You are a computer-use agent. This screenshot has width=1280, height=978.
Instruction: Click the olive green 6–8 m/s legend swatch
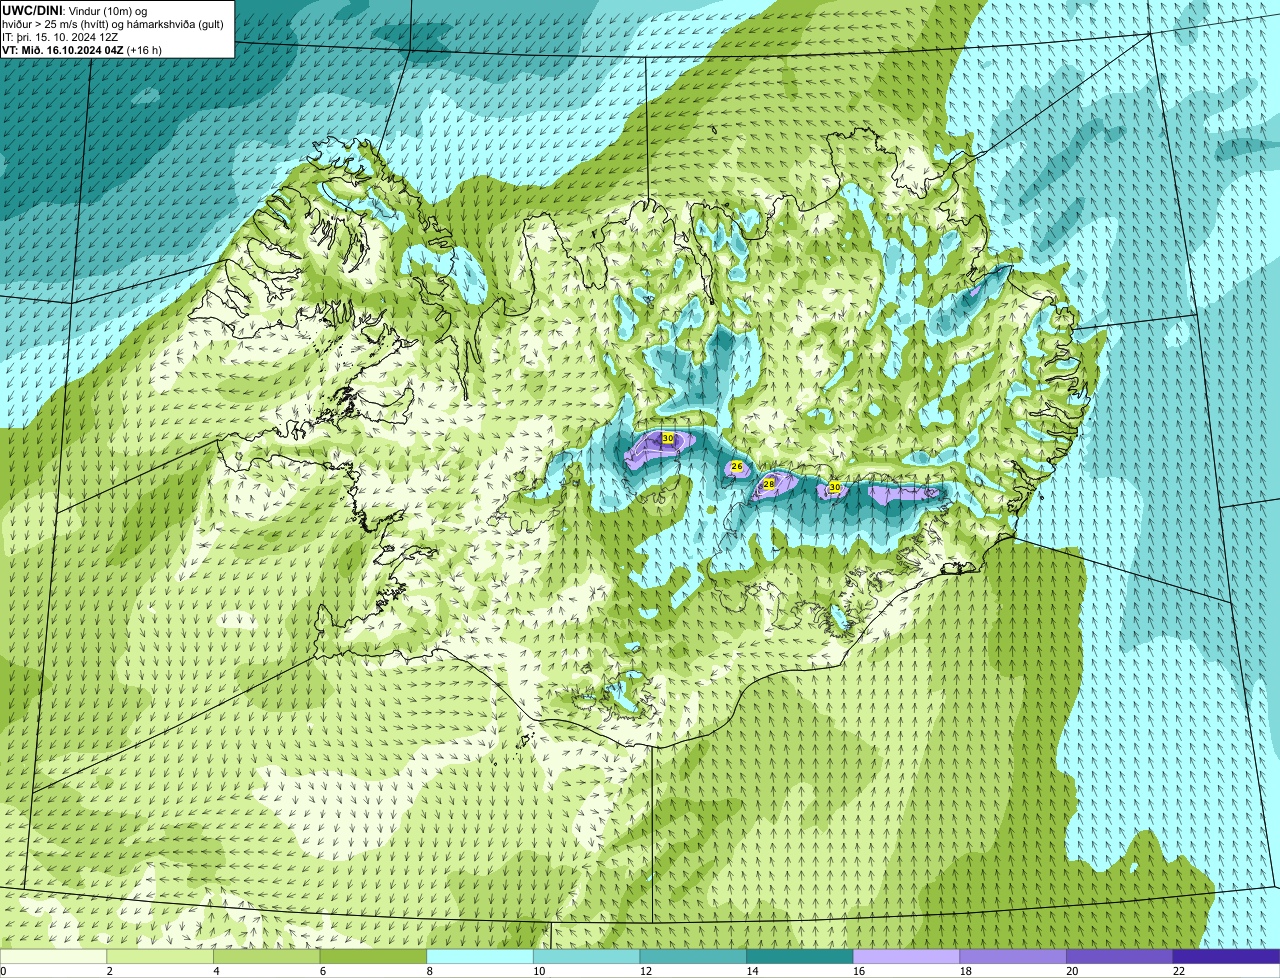point(373,956)
